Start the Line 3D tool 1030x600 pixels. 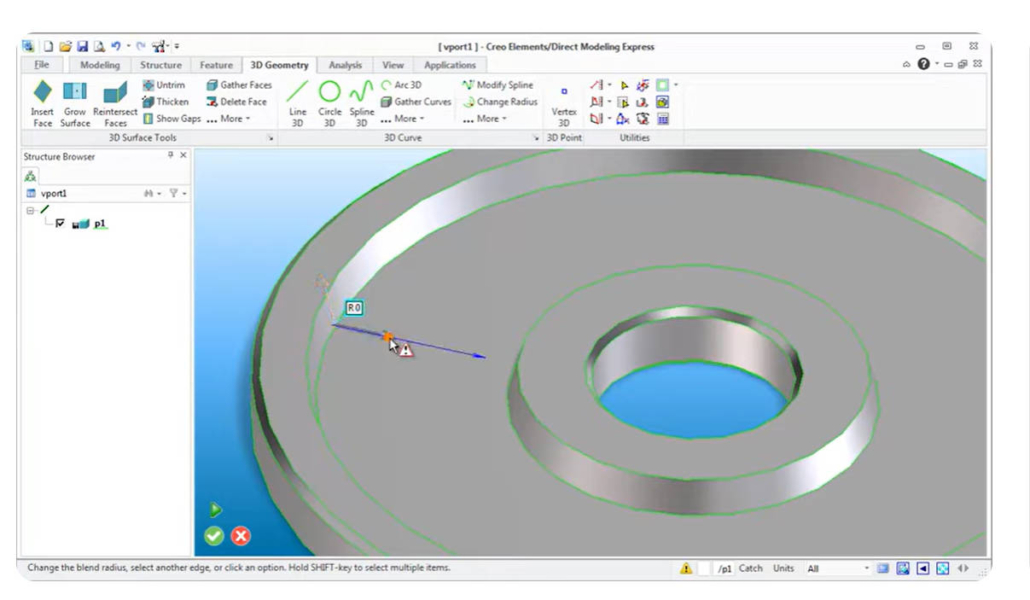point(297,102)
